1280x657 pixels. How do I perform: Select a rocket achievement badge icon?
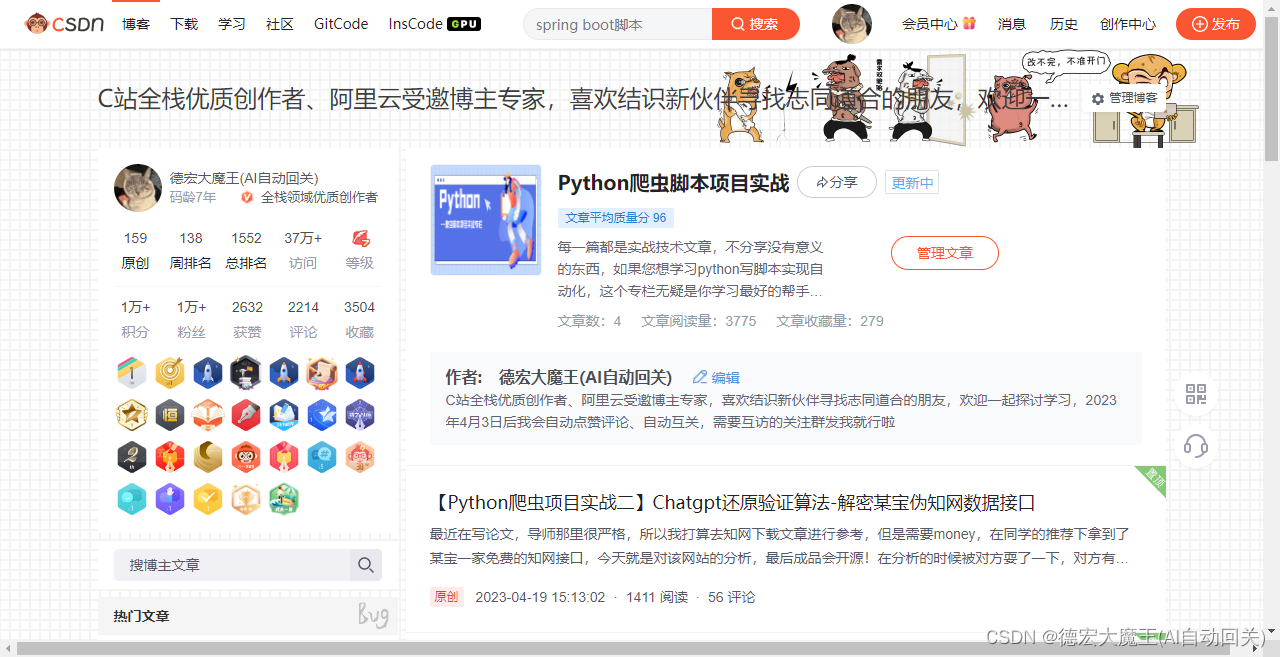(x=207, y=373)
